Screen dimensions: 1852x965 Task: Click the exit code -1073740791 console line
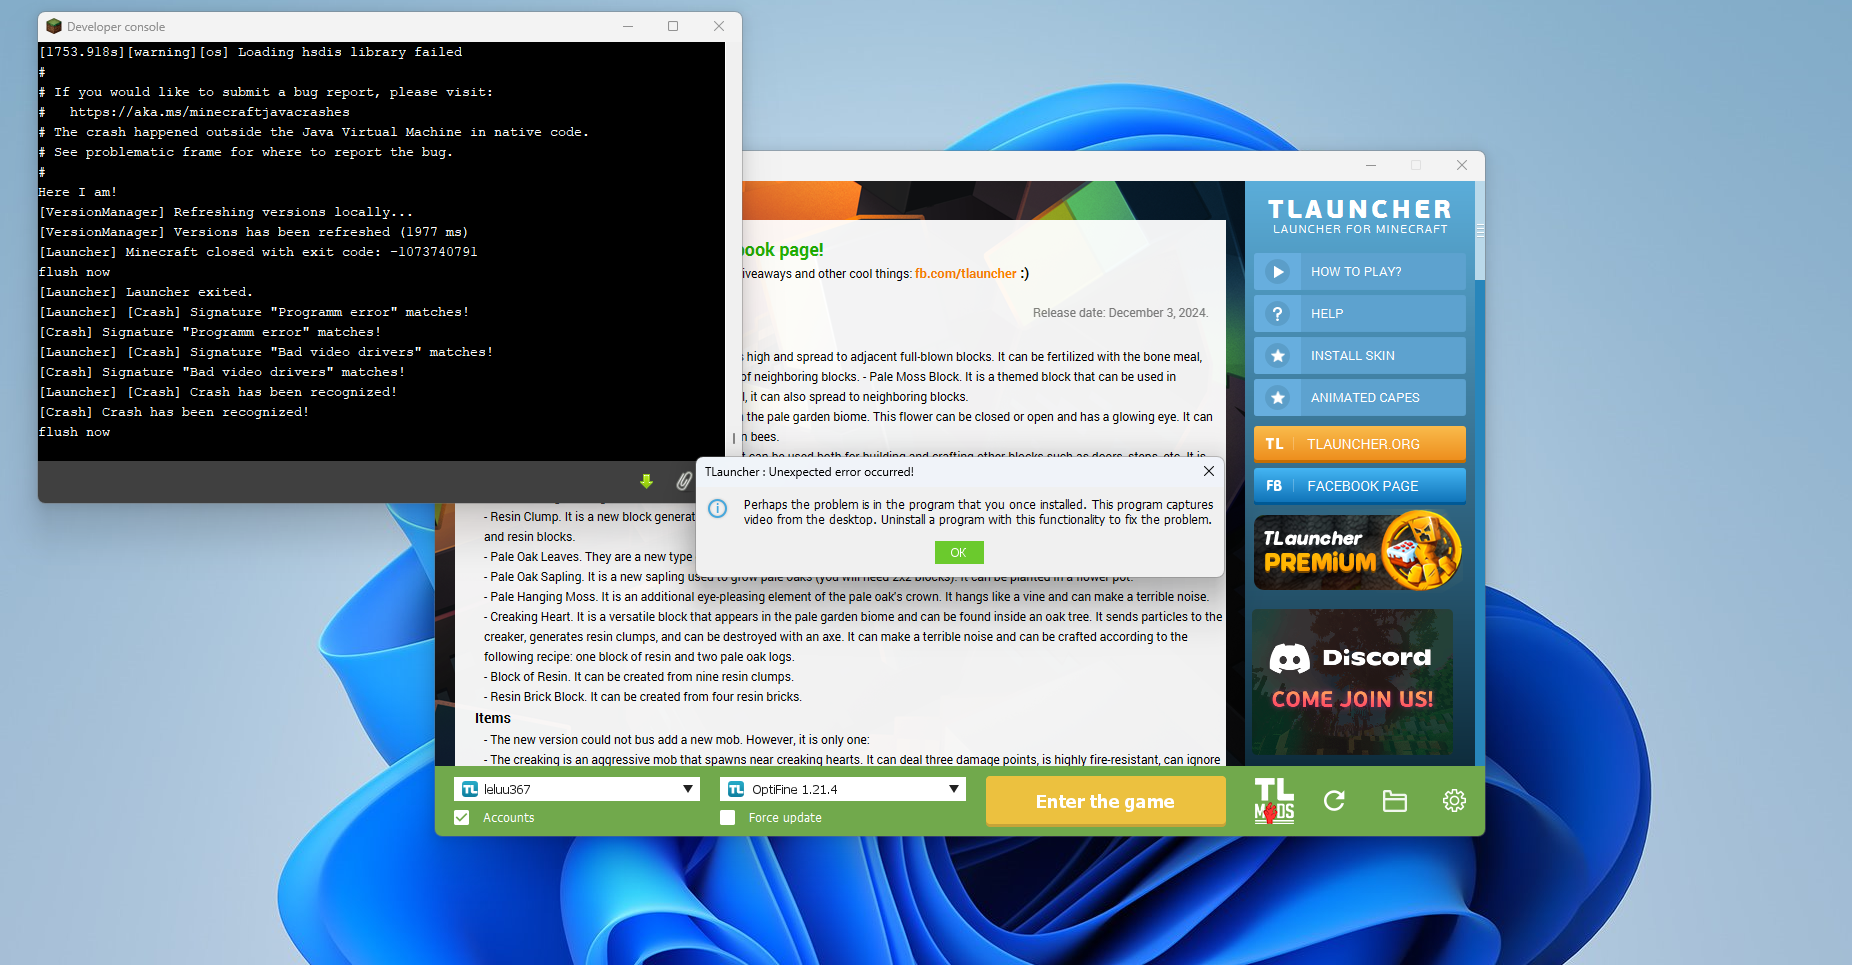[258, 252]
